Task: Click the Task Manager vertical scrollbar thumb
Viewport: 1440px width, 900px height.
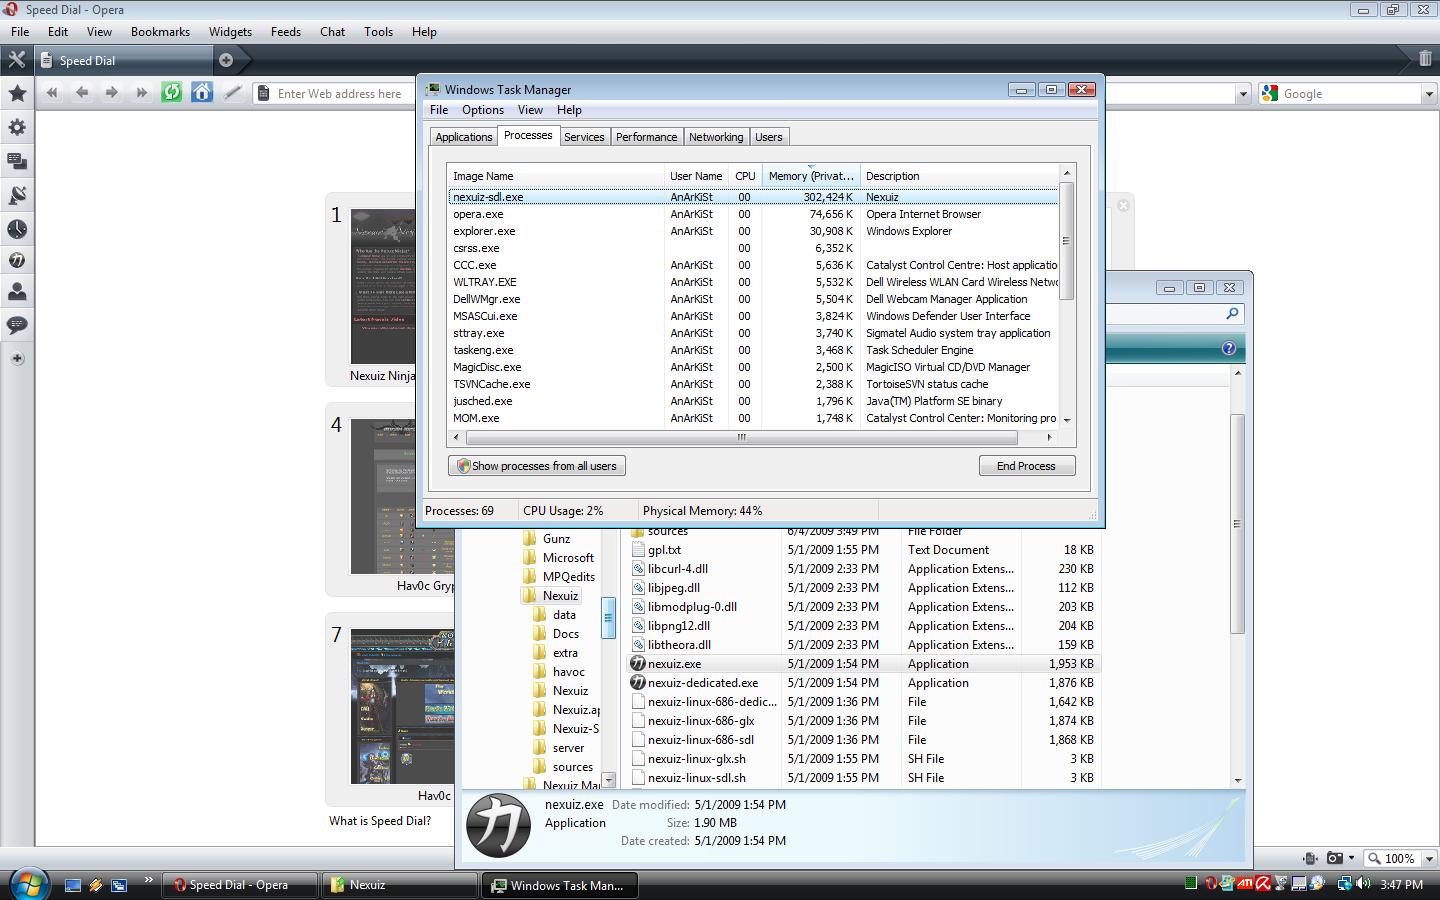Action: click(1066, 241)
